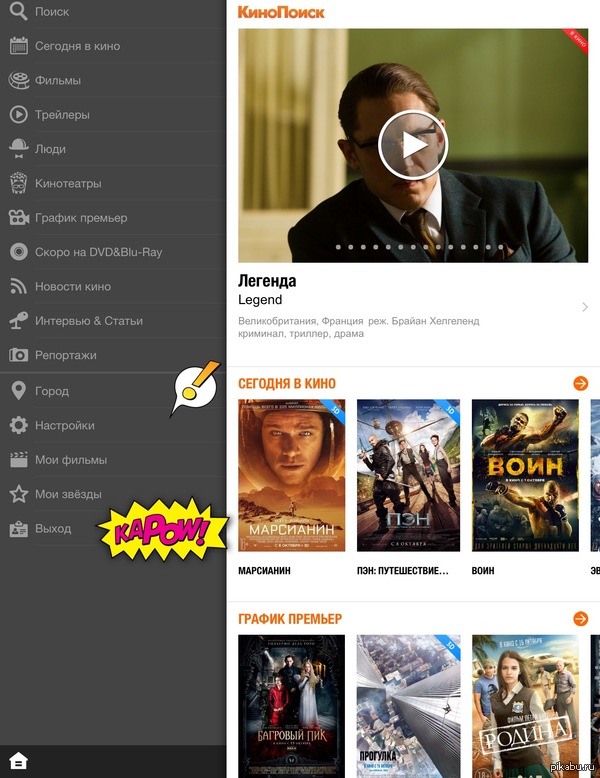Play the Легенда trailer
Image resolution: width=600 pixels, height=778 pixels.
coord(413,145)
